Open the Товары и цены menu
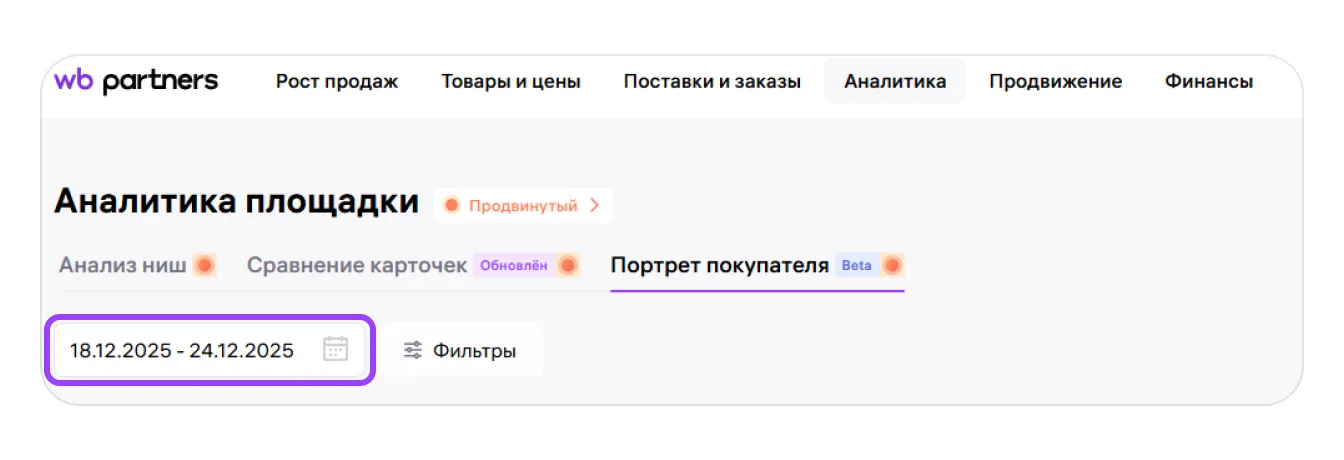Image resolution: width=1344 pixels, height=460 pixels. [511, 82]
